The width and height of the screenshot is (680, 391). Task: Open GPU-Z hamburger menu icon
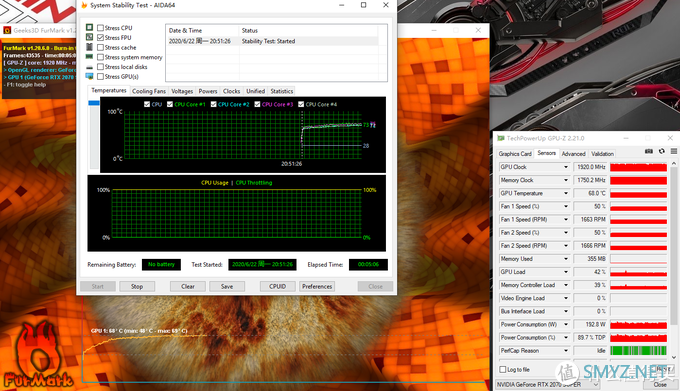[673, 151]
